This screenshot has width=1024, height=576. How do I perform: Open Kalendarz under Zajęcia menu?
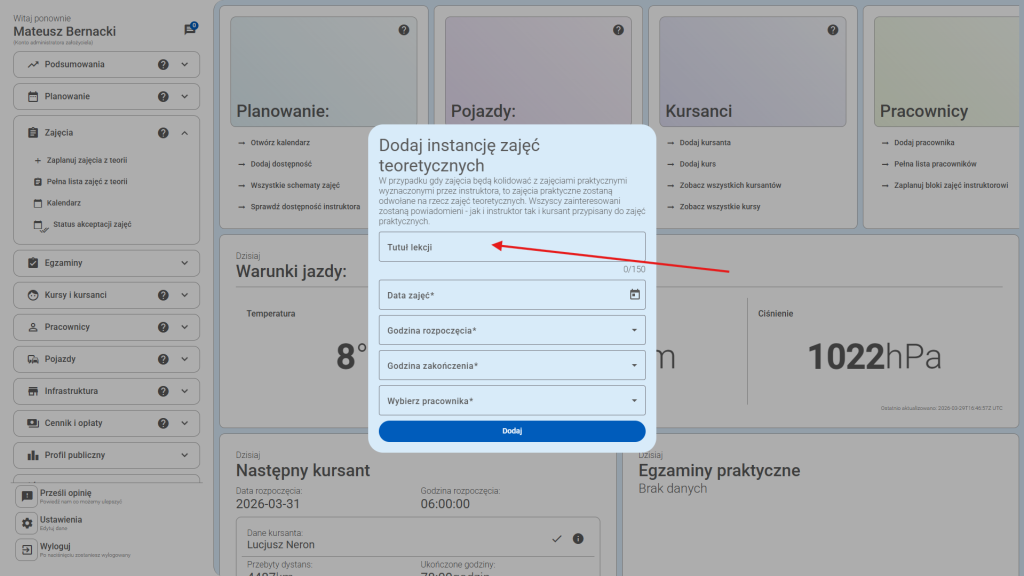click(63, 203)
